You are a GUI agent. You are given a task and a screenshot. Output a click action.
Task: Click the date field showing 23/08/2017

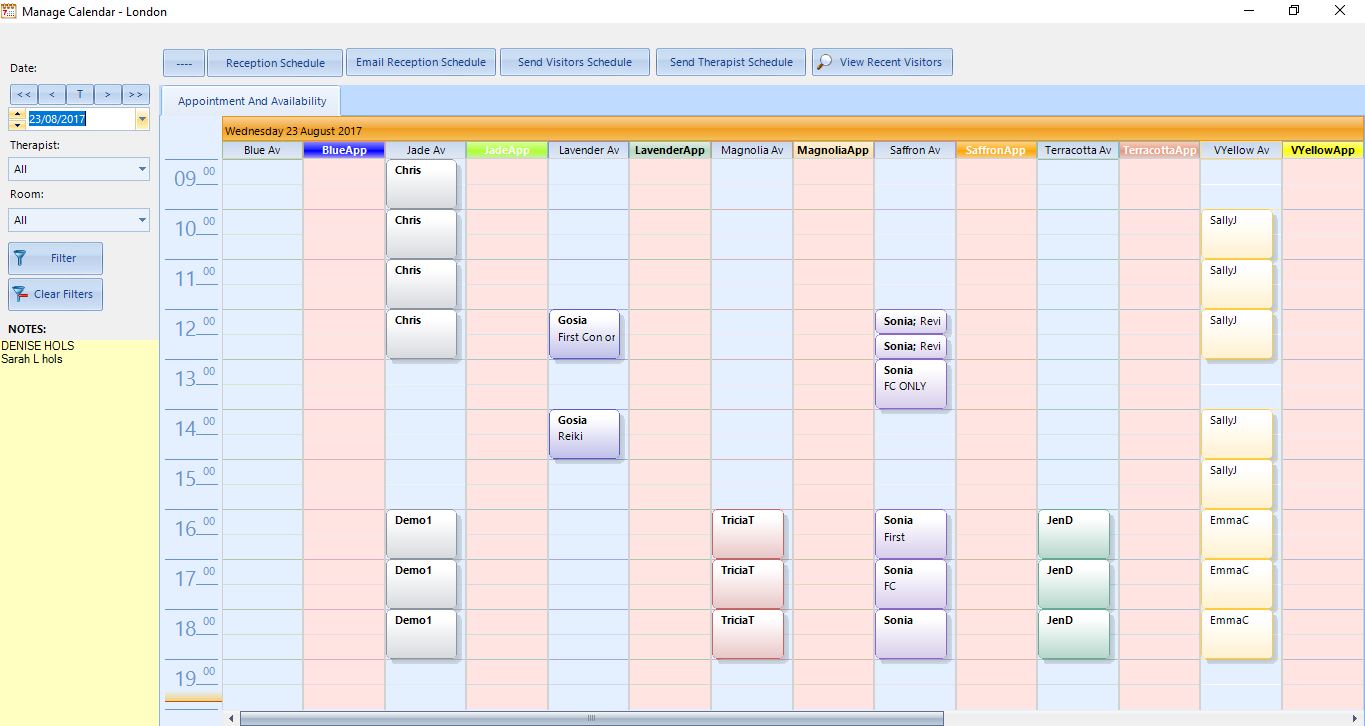point(80,119)
